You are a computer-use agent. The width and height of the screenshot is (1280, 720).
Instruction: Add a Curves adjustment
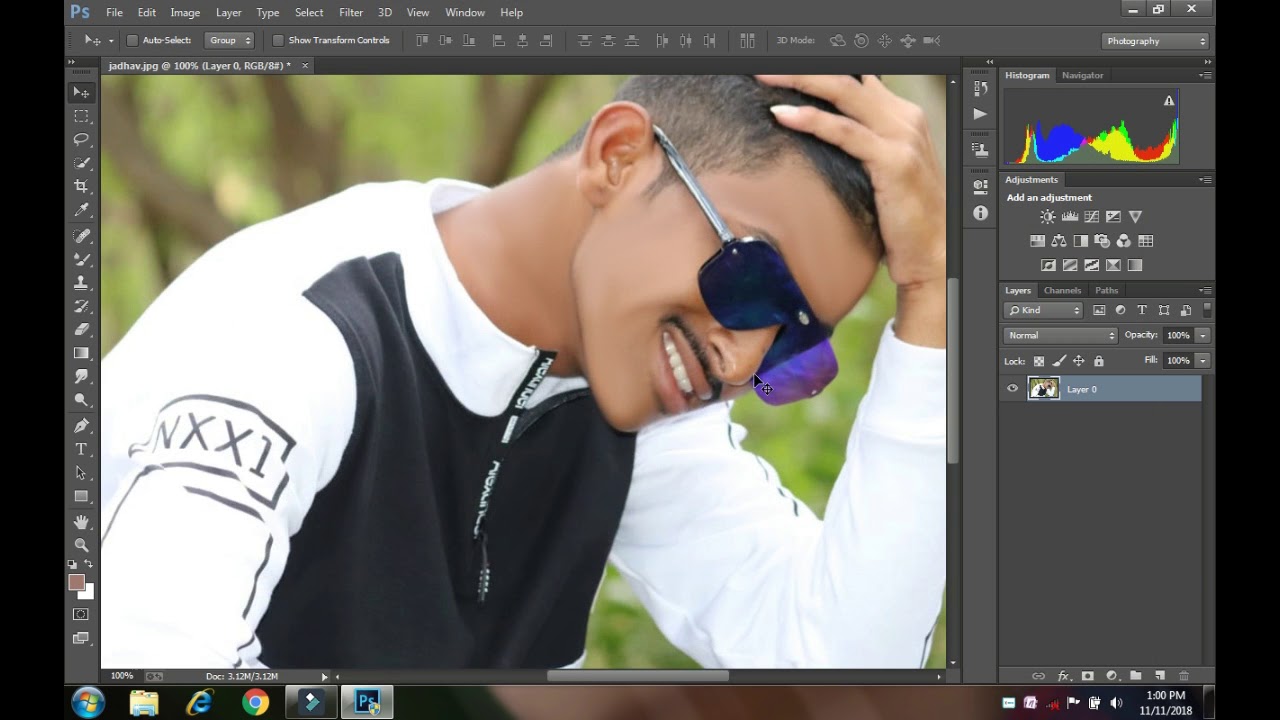coord(1091,217)
